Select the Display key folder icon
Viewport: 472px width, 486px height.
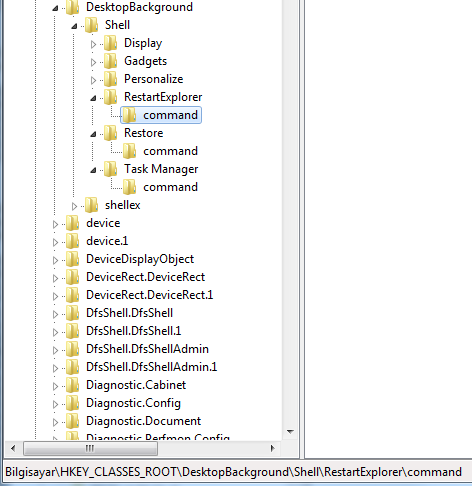[x=110, y=43]
